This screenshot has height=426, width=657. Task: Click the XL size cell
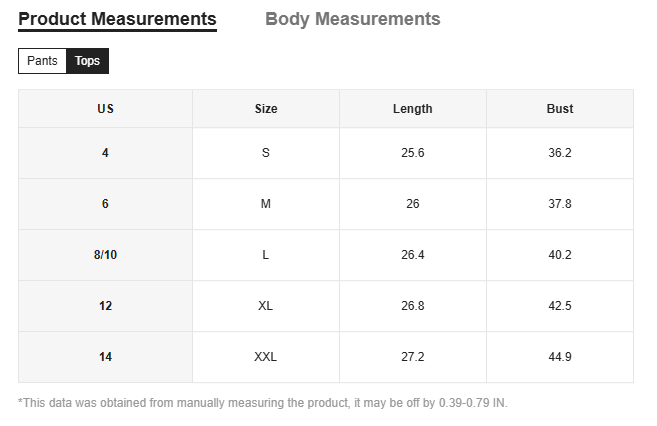[266, 306]
